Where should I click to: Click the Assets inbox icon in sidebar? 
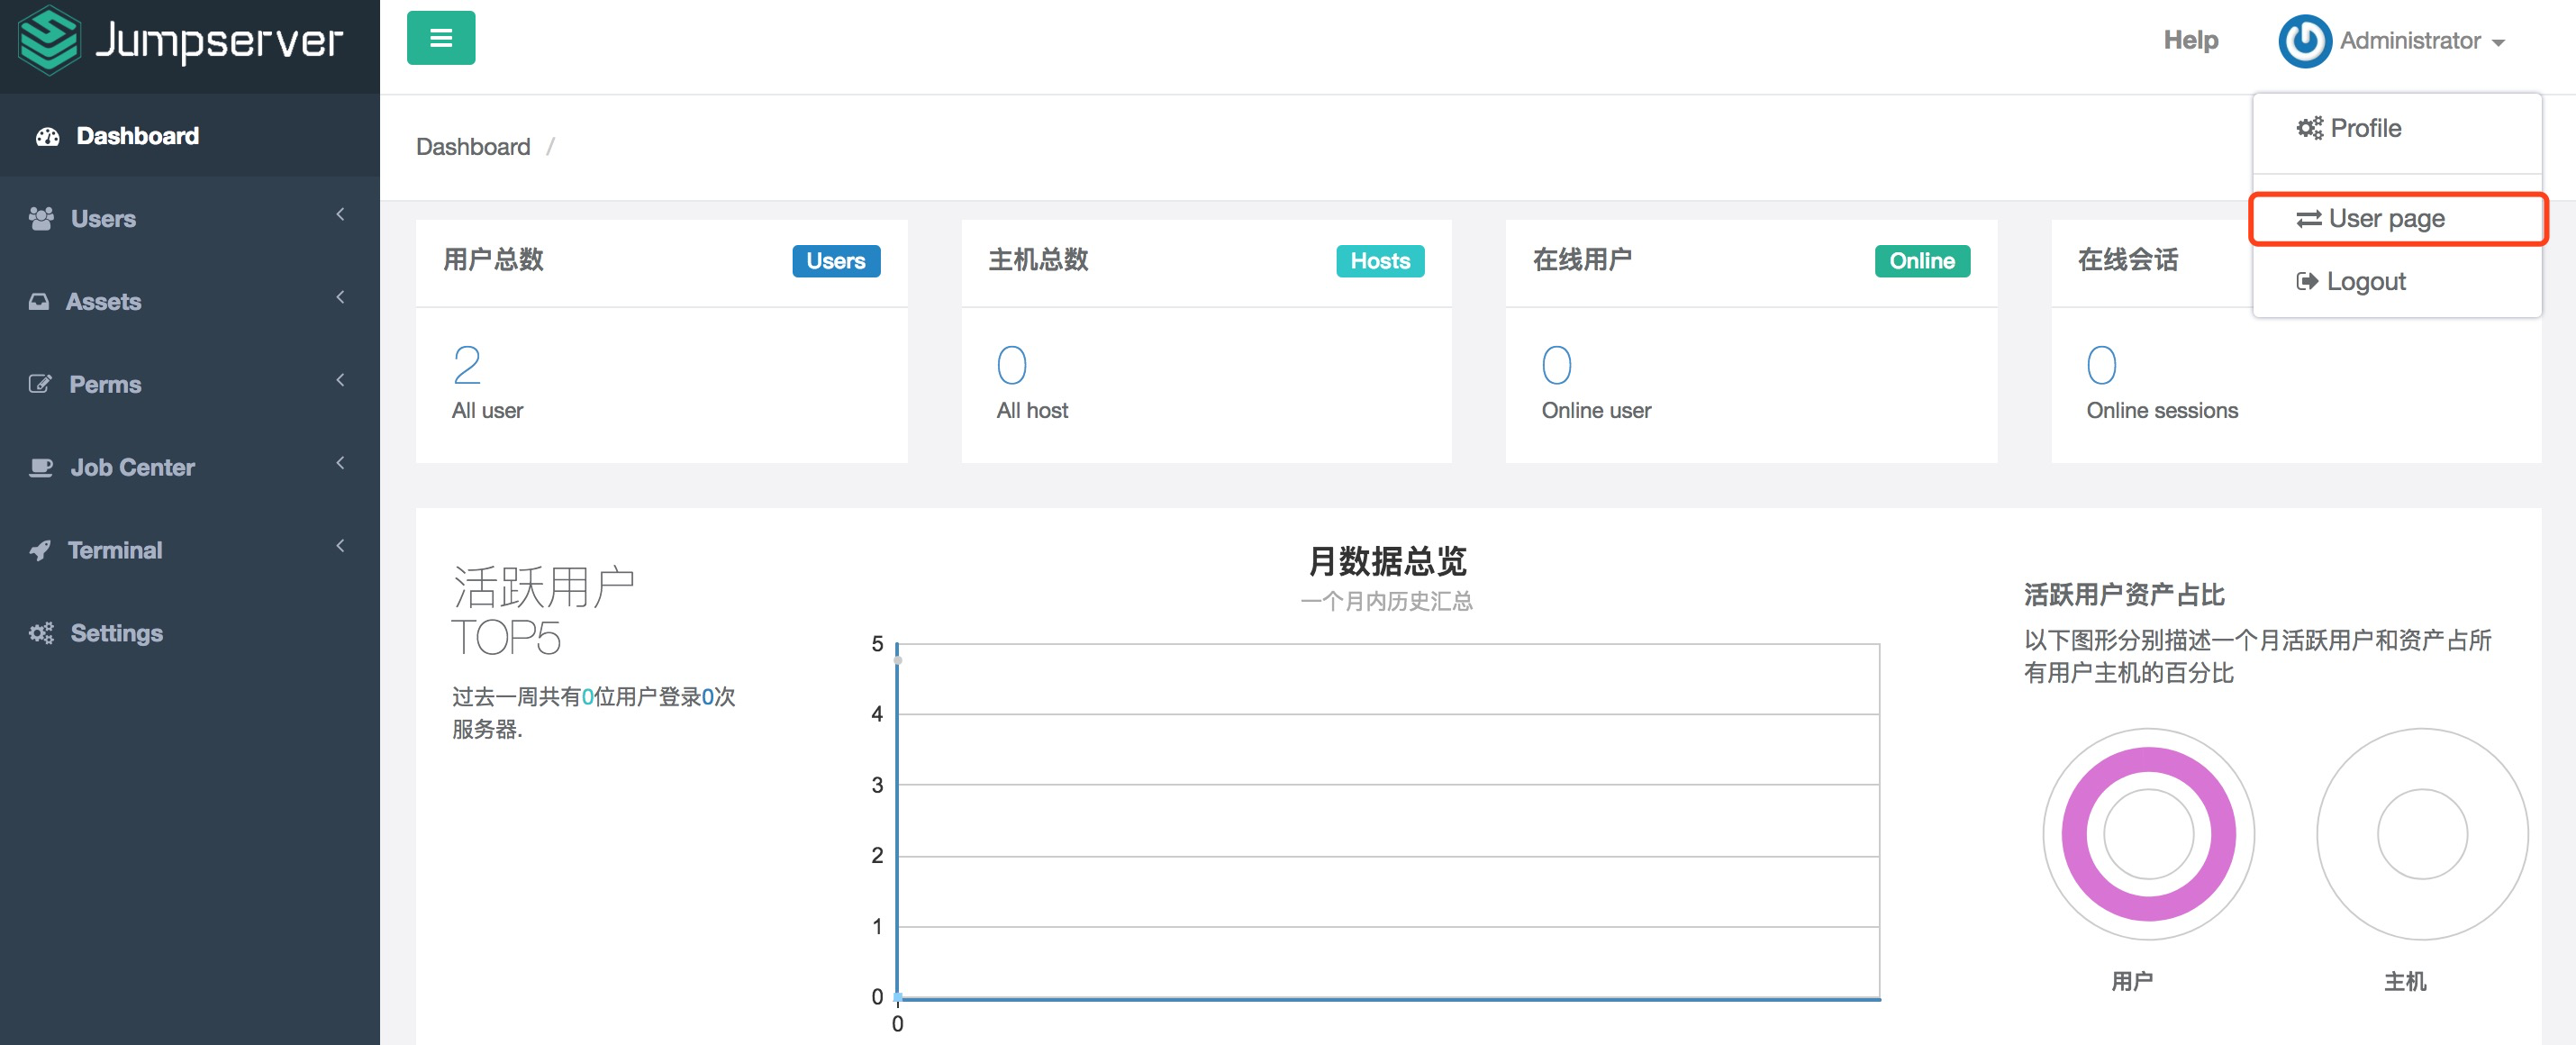tap(39, 301)
